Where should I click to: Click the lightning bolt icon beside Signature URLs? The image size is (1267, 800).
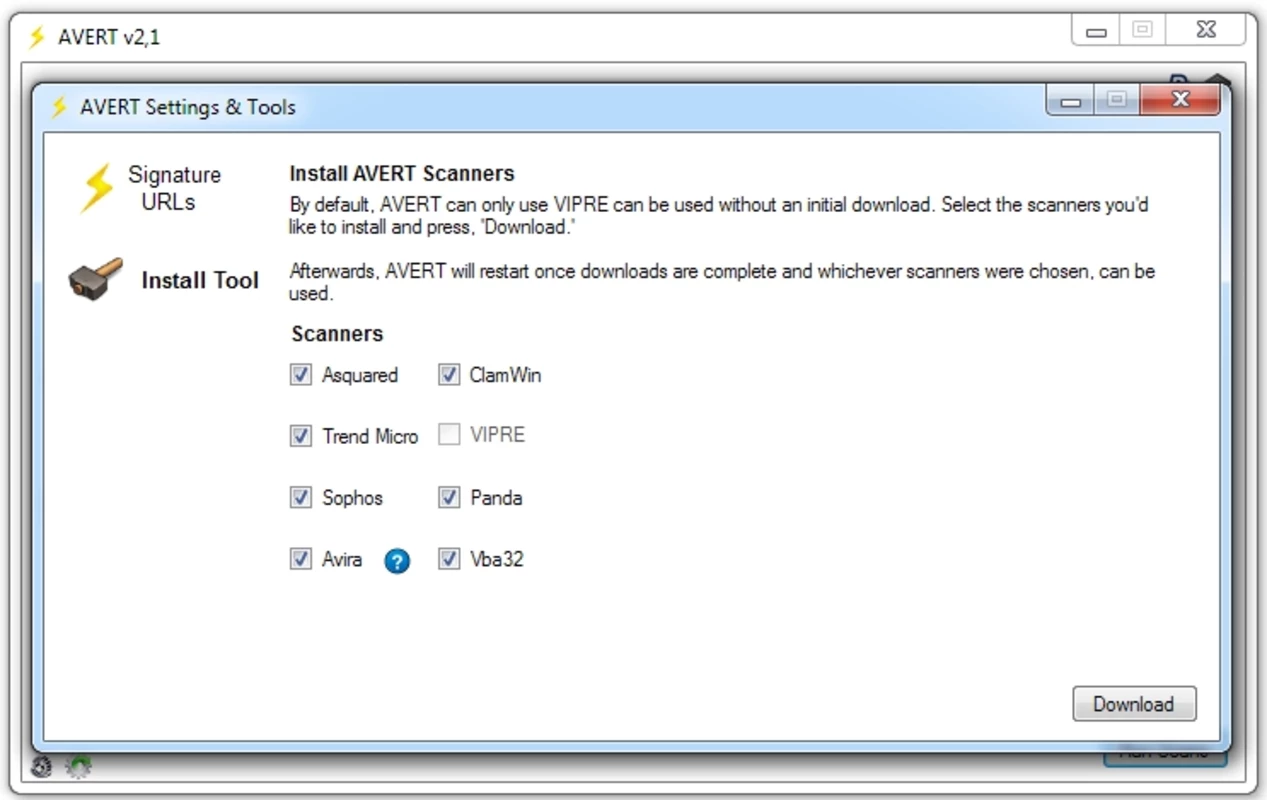[97, 187]
